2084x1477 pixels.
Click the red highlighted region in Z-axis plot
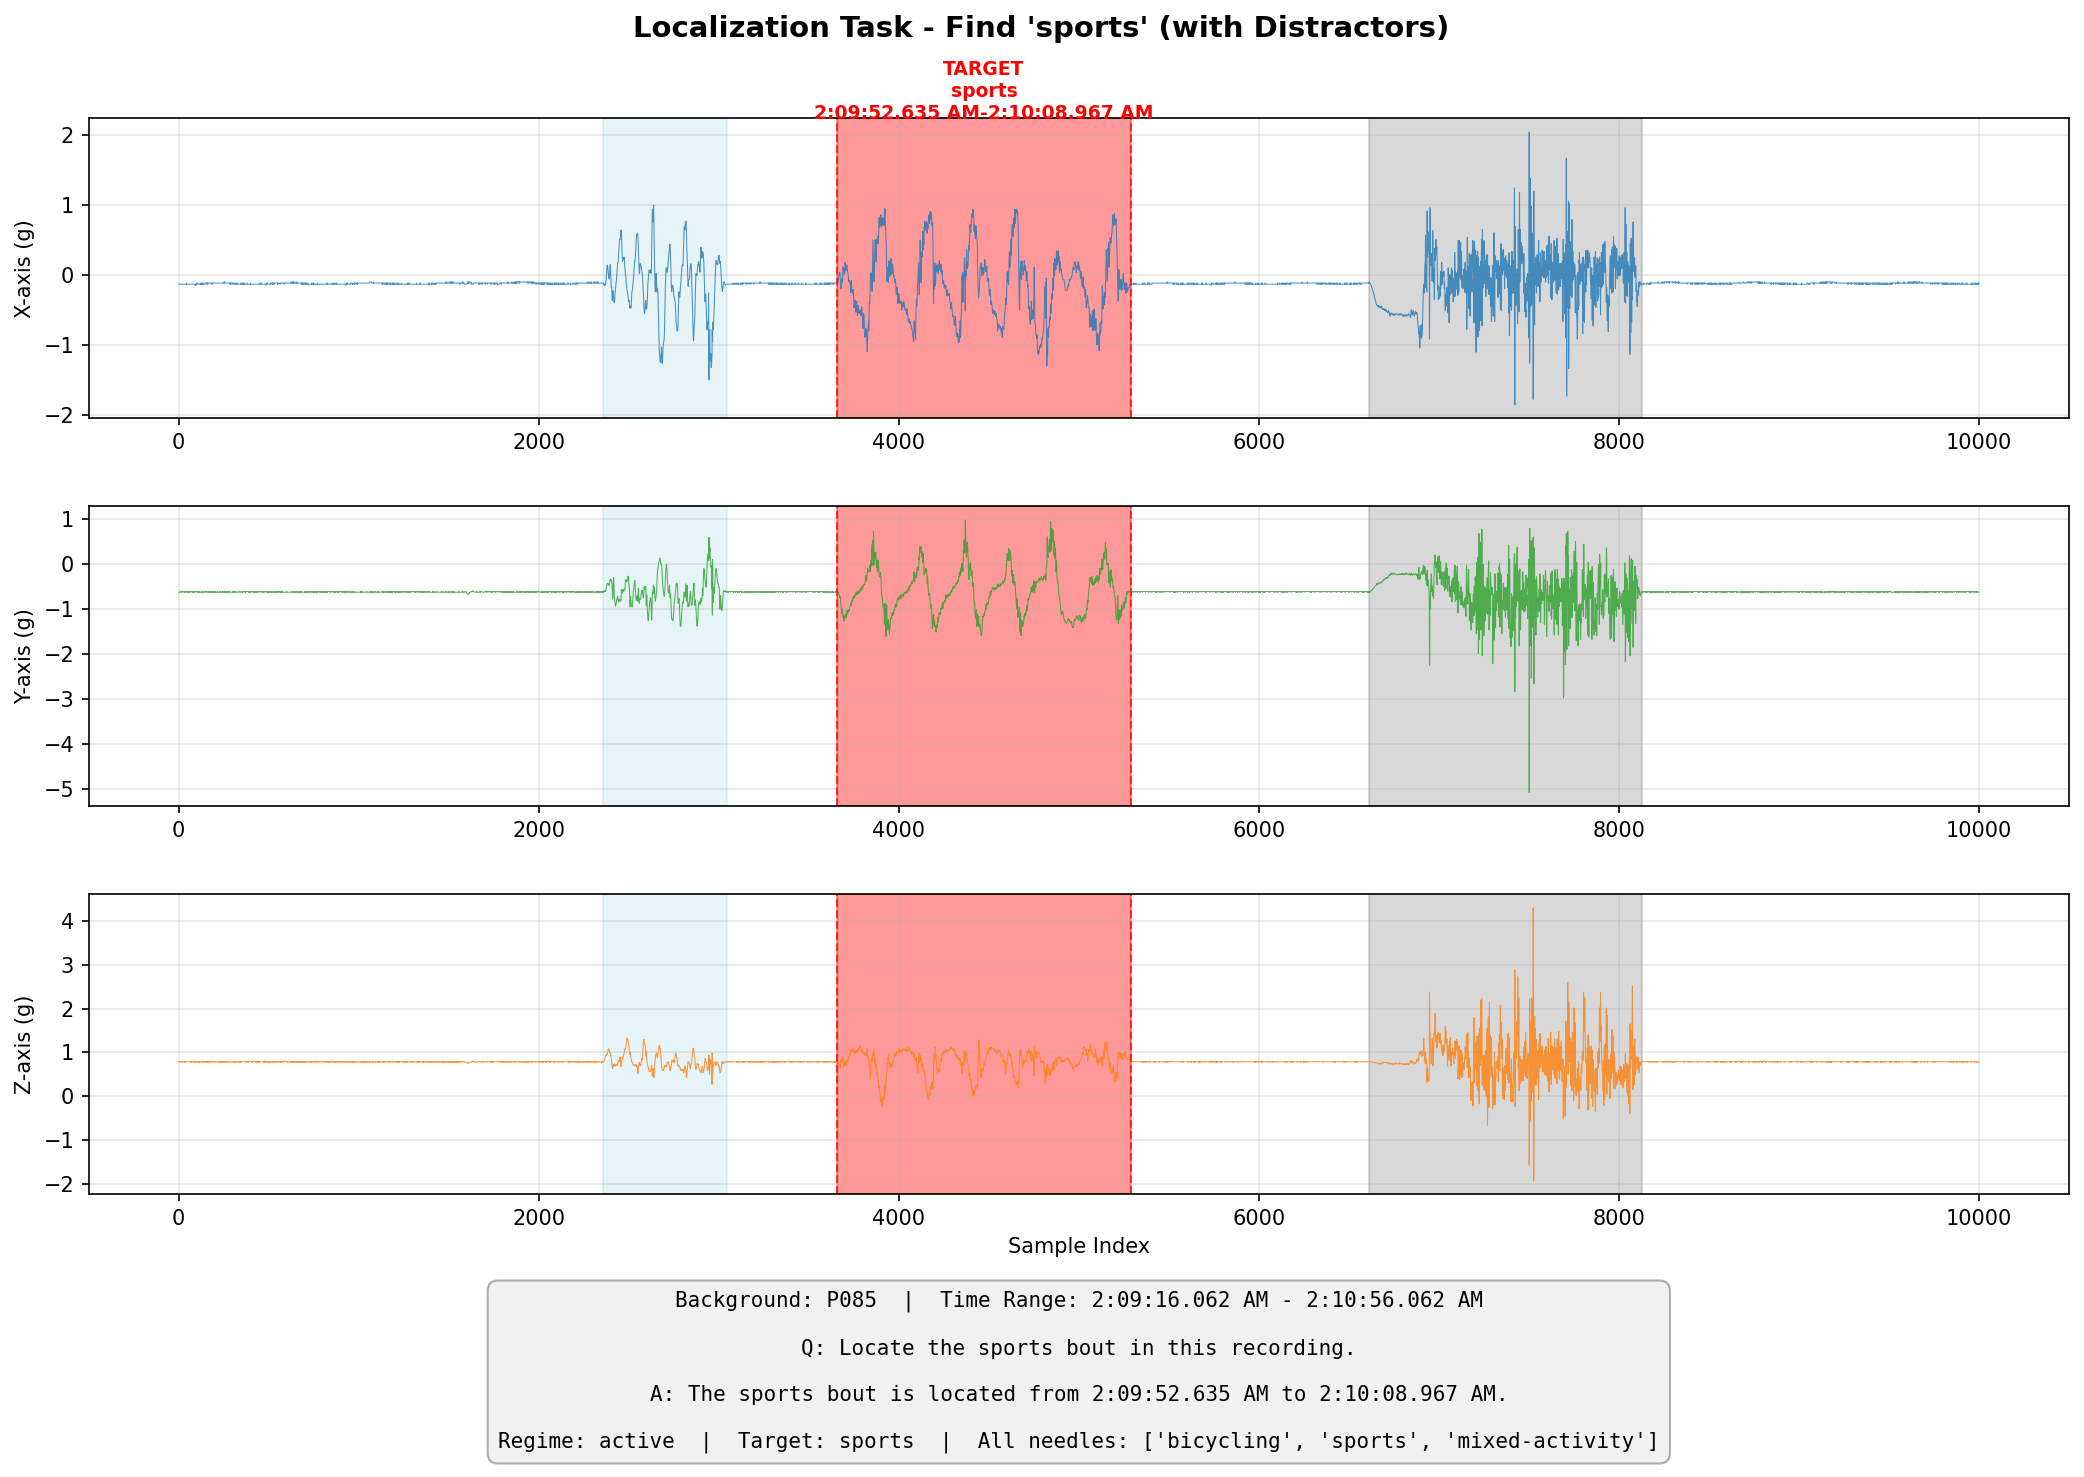[x=983, y=1043]
